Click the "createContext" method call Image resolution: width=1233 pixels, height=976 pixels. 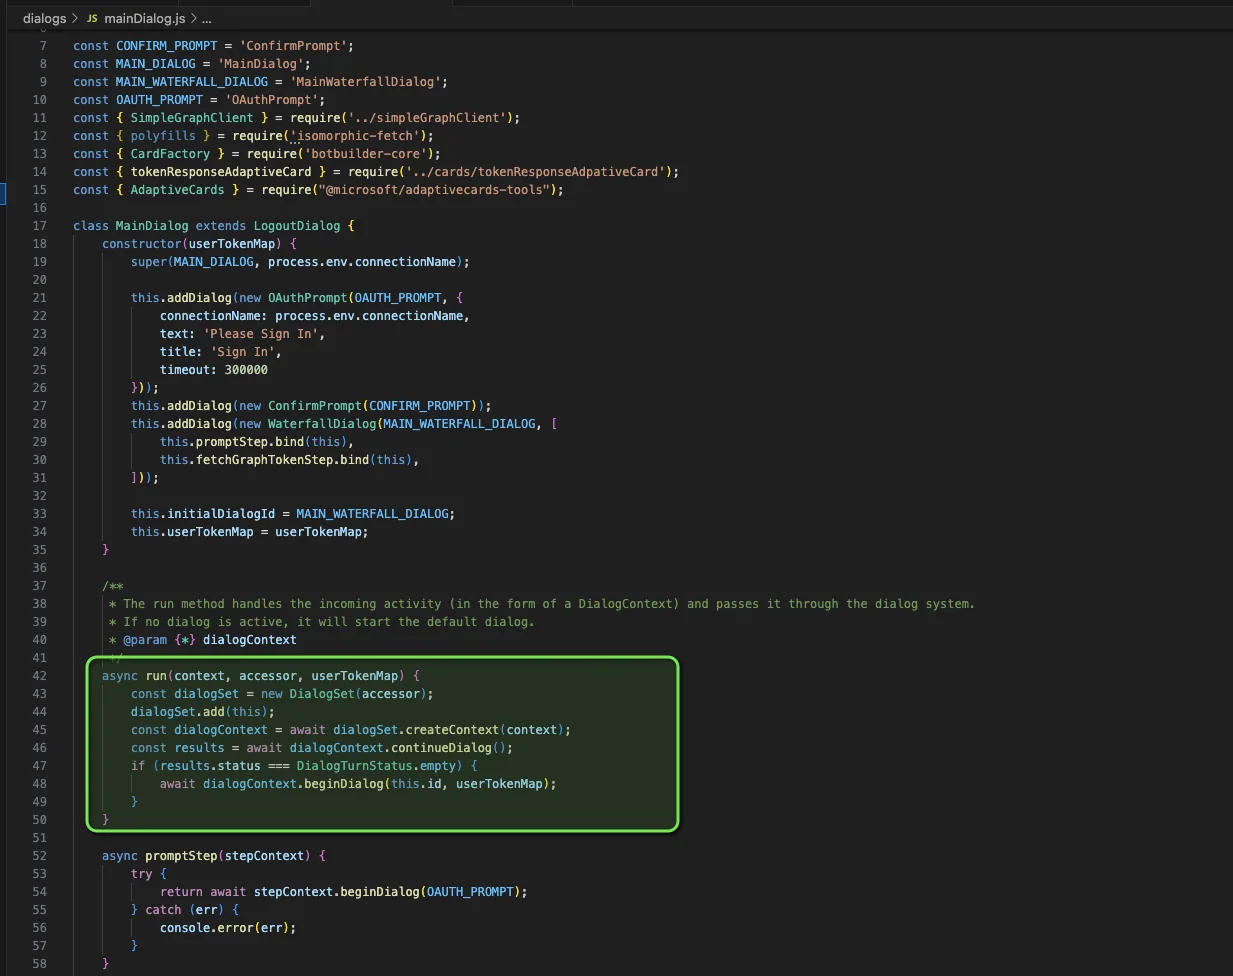click(x=452, y=730)
